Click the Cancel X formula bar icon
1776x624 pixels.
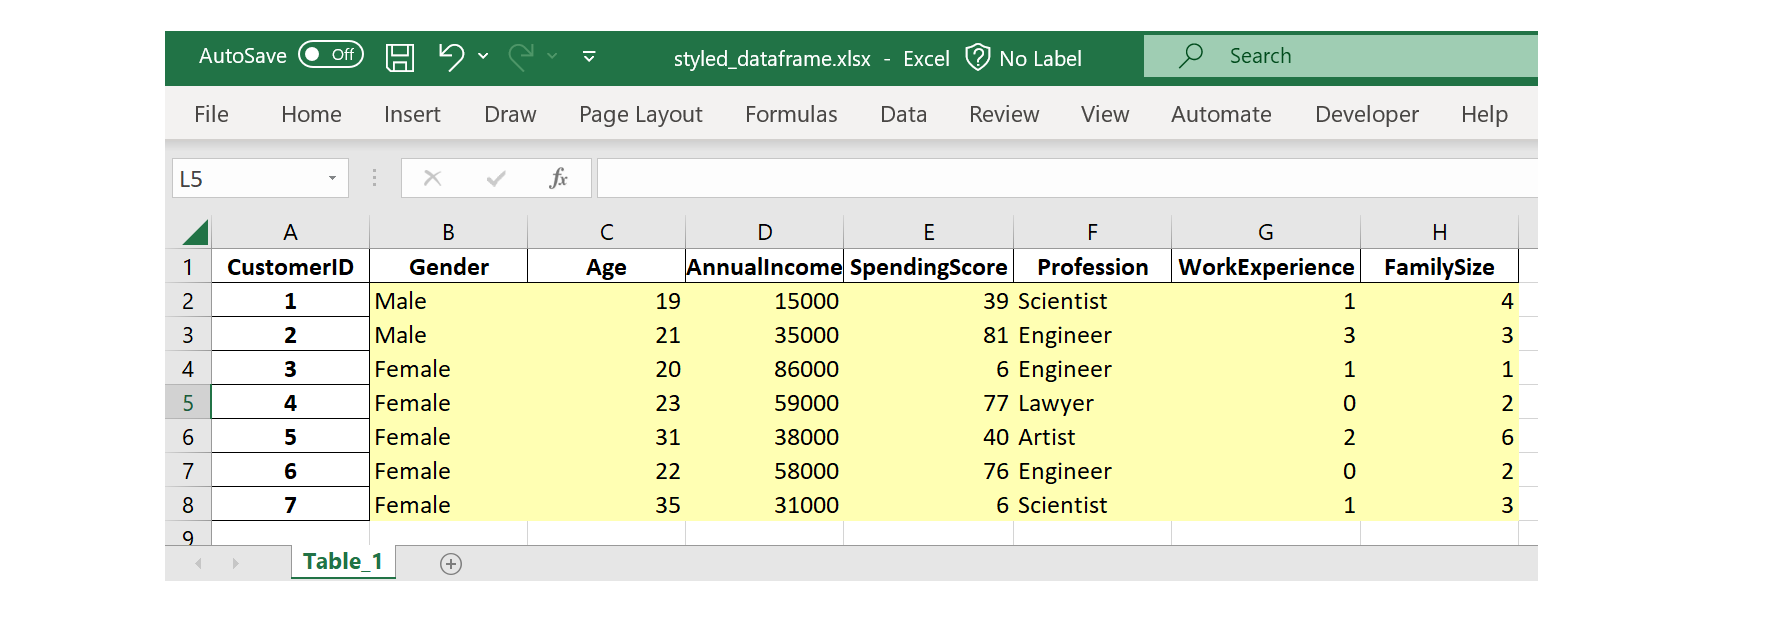tap(432, 178)
